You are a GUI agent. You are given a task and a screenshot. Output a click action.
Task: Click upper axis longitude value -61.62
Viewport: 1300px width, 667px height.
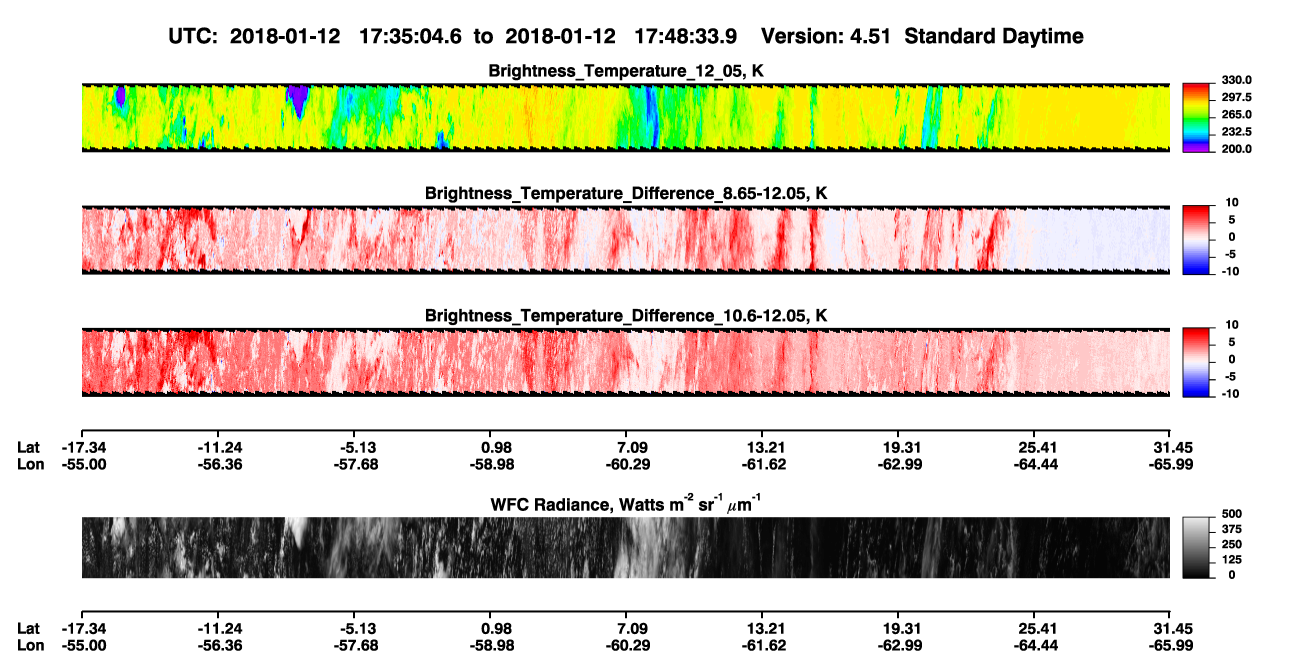coord(765,464)
